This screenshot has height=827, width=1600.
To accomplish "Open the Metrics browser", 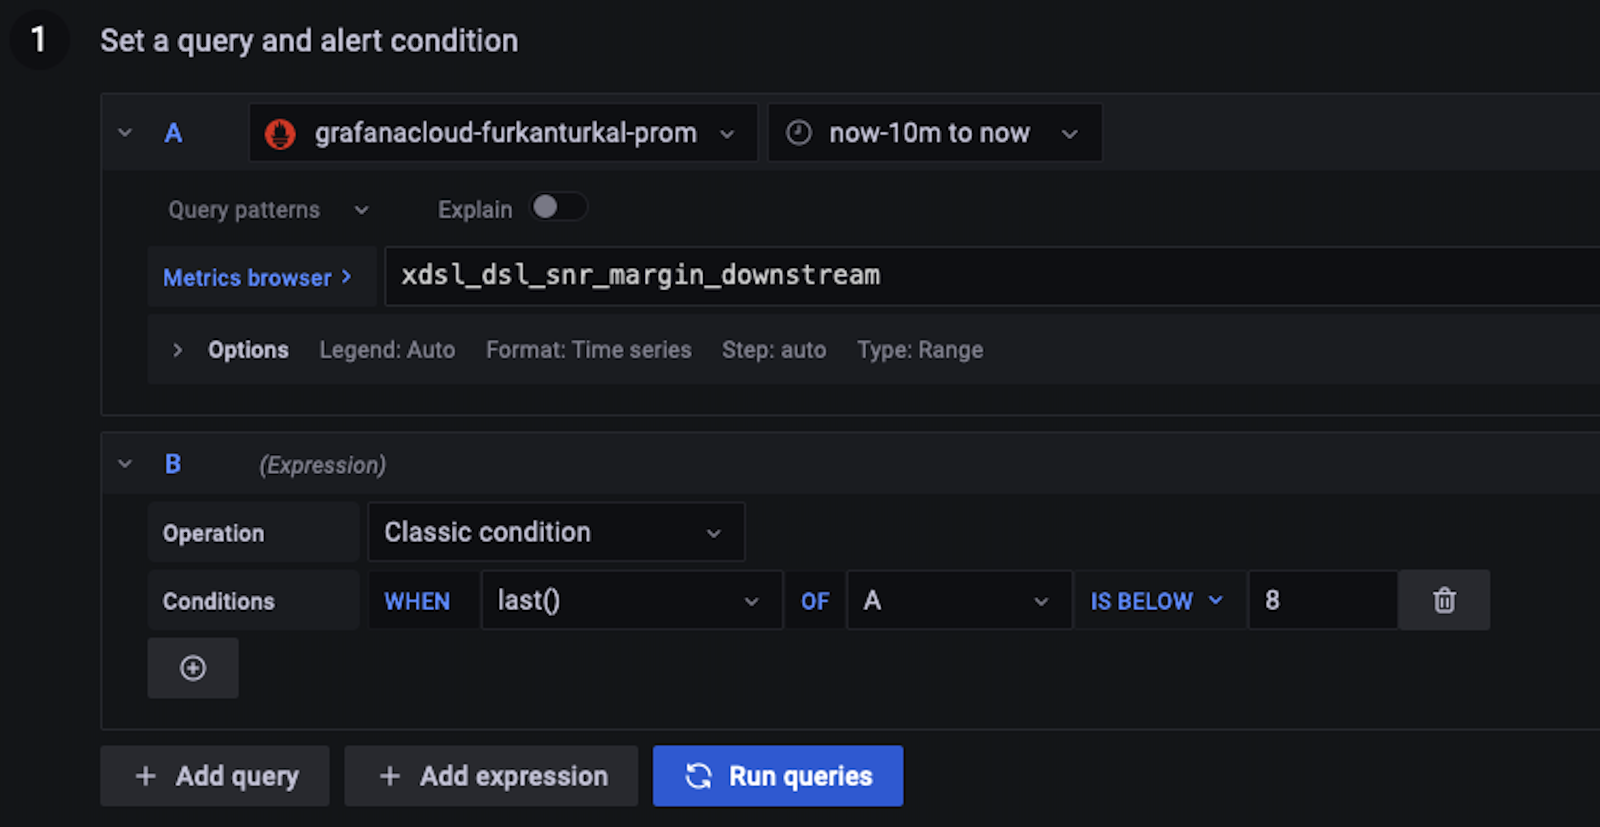I will 258,277.
